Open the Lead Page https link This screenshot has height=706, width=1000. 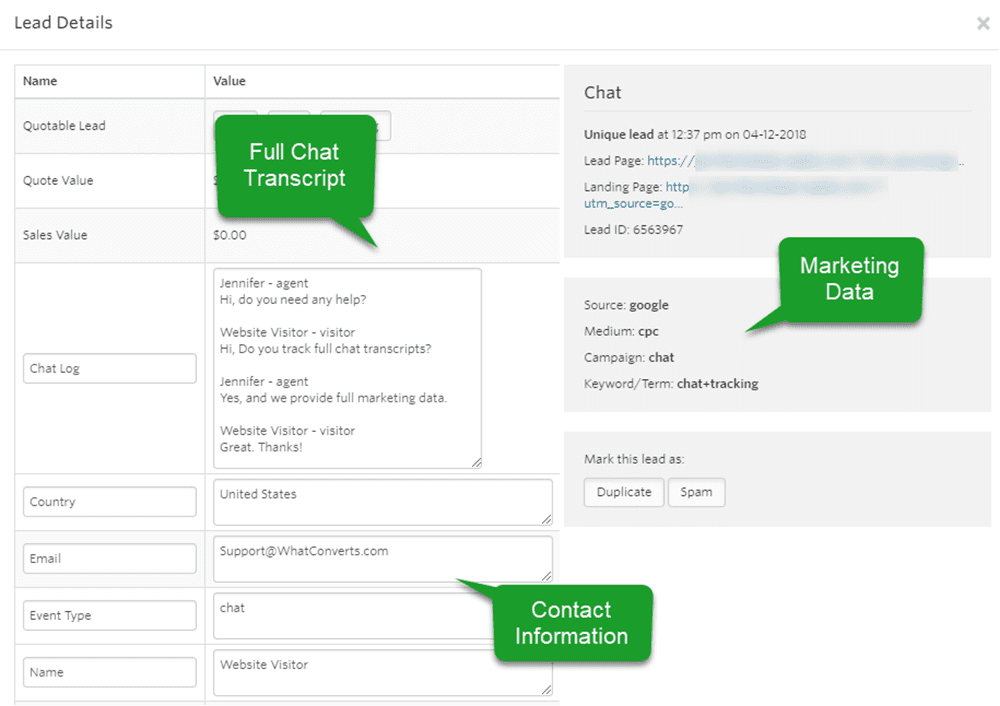(670, 161)
